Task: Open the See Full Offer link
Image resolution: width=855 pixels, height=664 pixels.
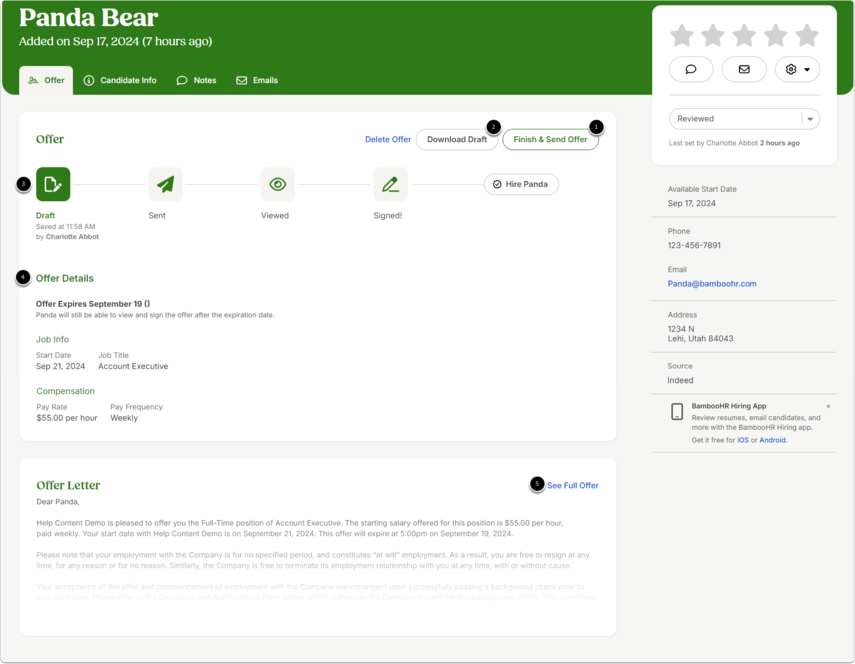Action: 573,485
